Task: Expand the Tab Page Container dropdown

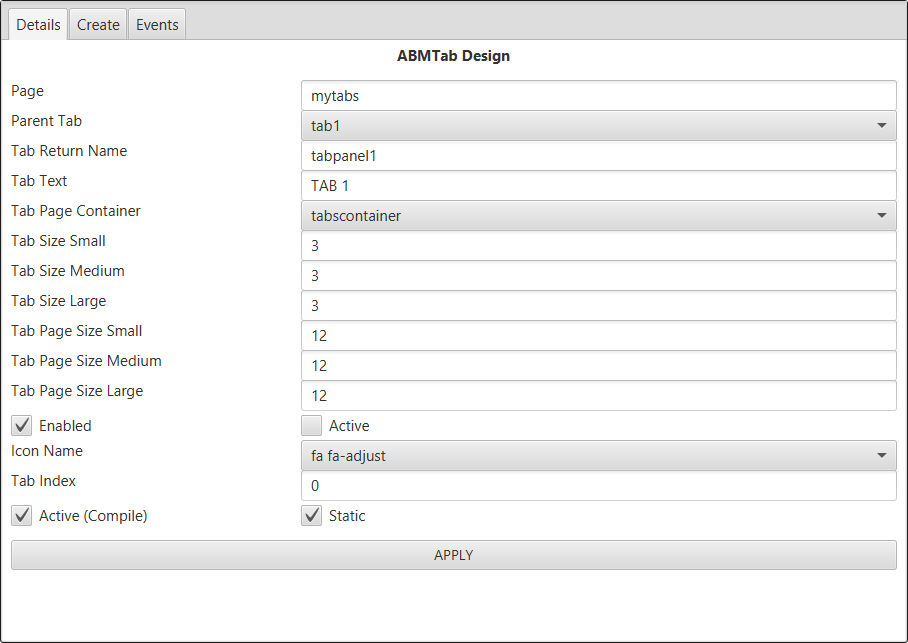Action: [x=881, y=216]
